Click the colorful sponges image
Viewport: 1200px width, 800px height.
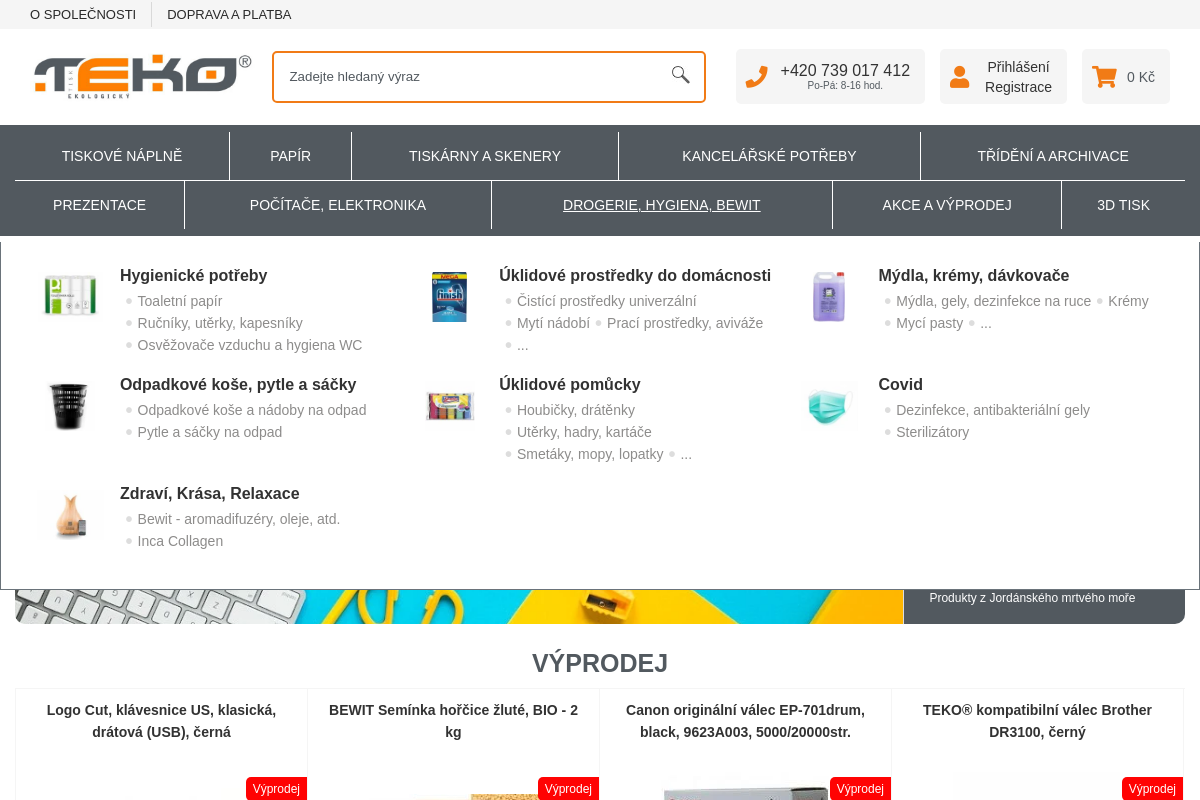click(449, 405)
